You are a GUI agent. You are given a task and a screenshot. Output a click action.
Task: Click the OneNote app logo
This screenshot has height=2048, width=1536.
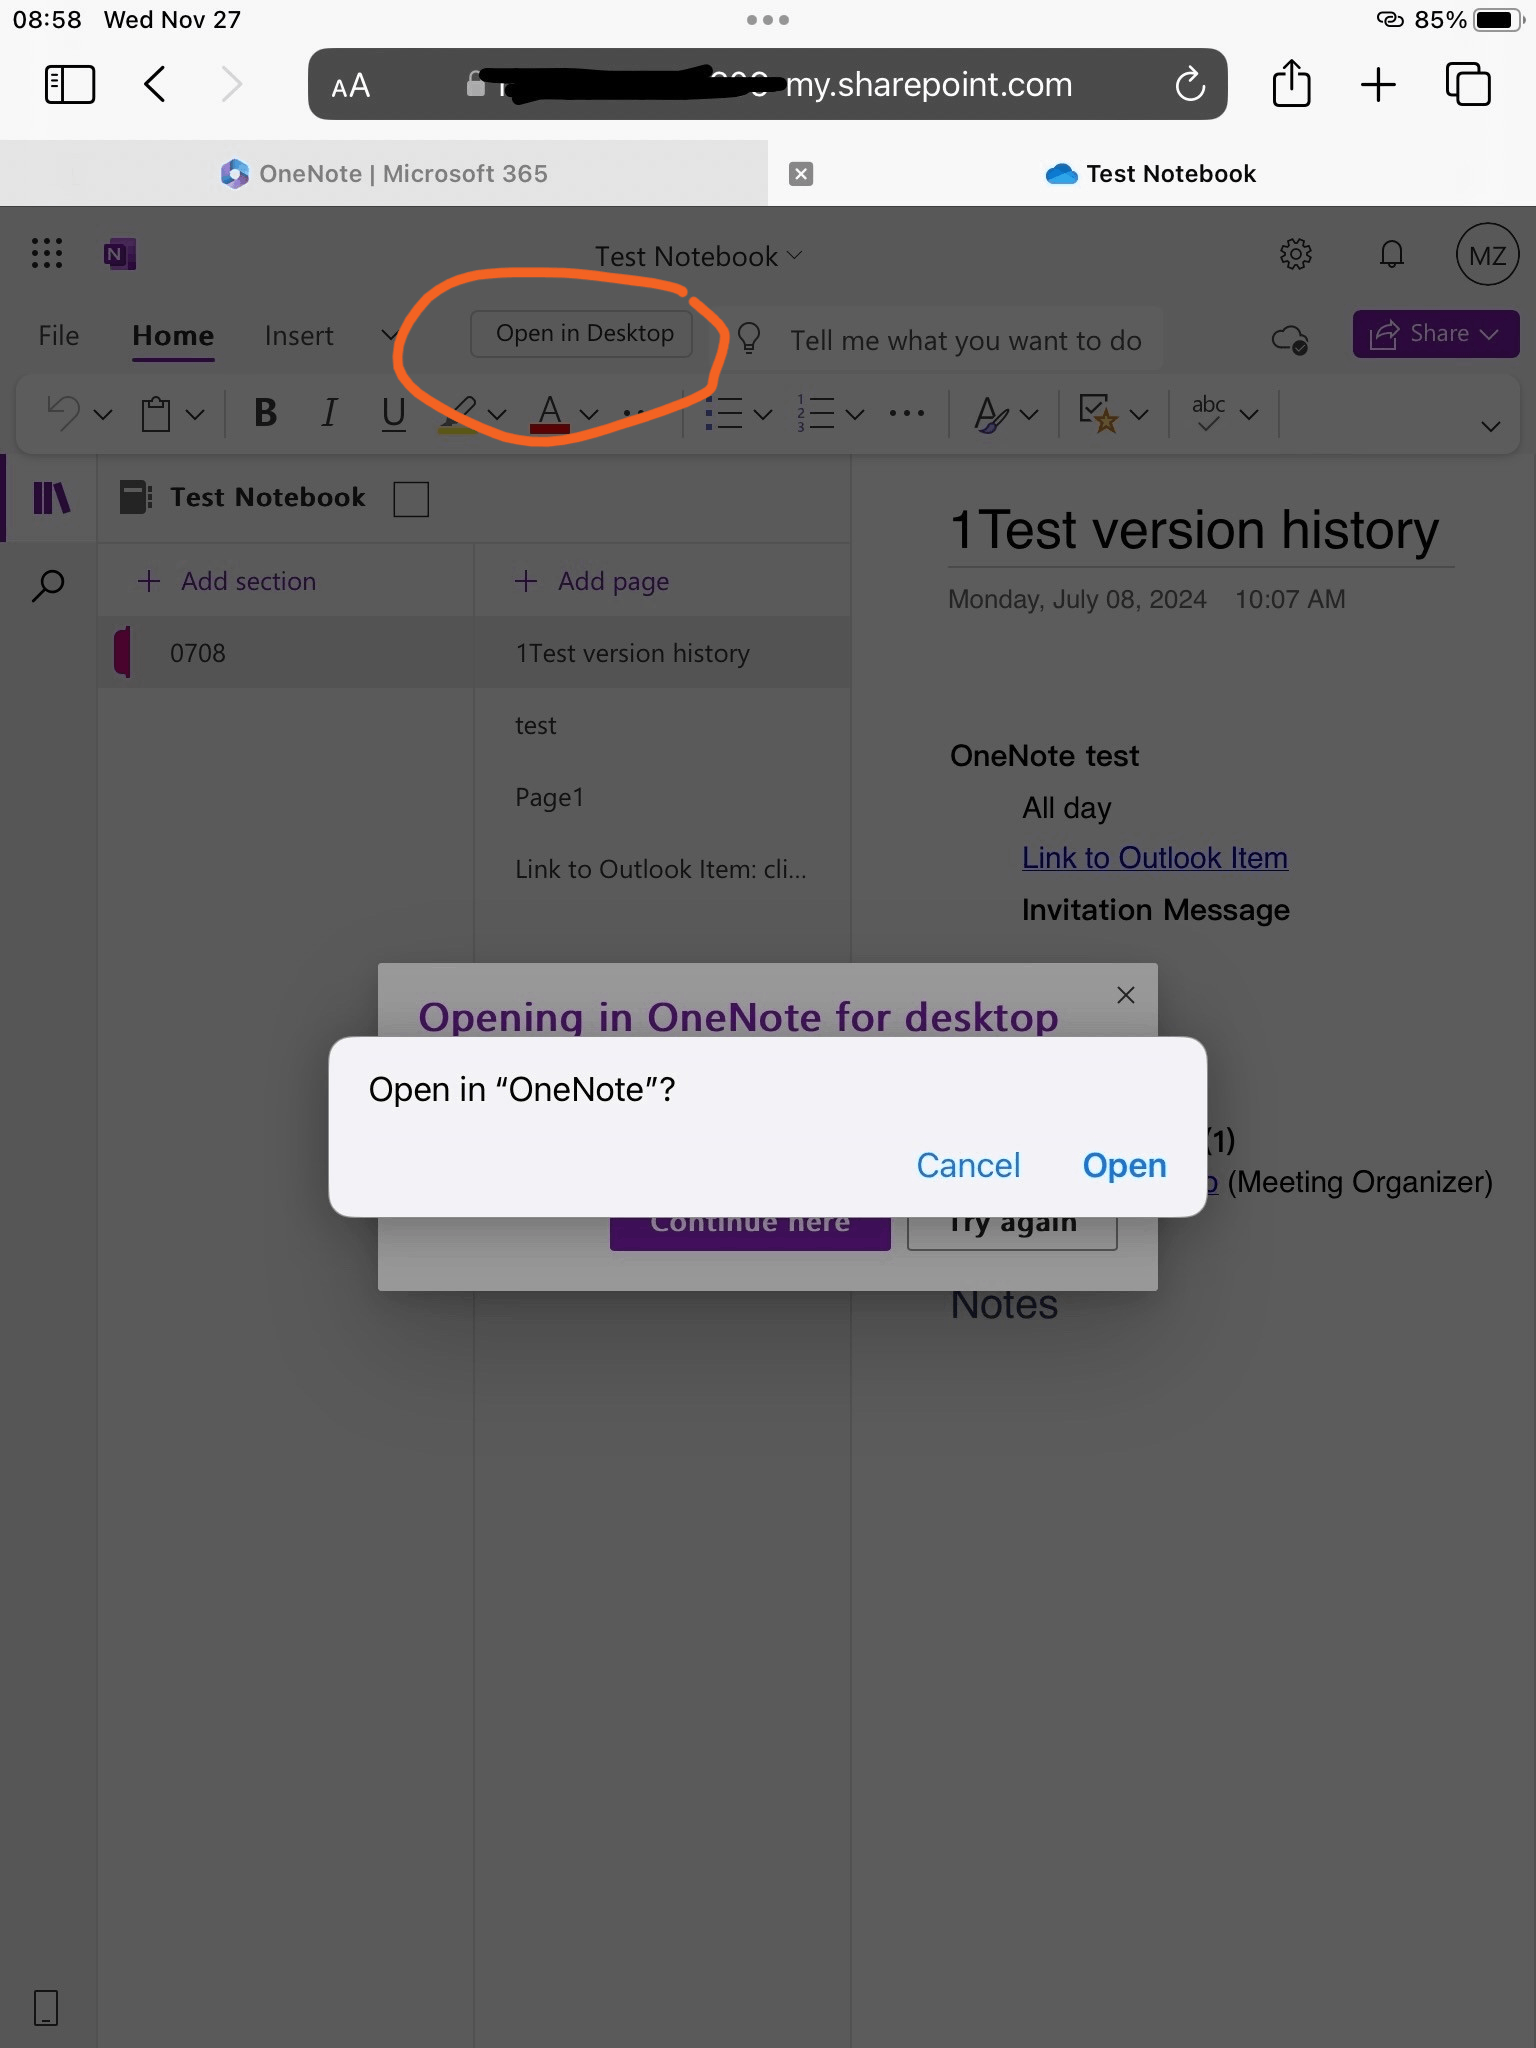[120, 254]
